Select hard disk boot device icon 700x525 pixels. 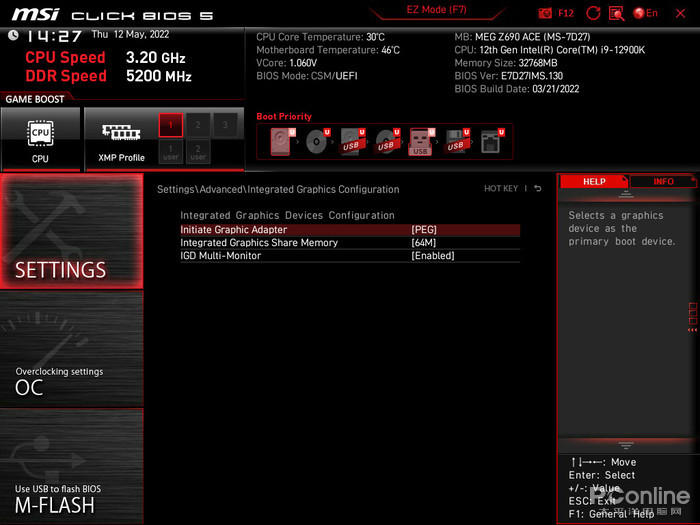(x=283, y=142)
